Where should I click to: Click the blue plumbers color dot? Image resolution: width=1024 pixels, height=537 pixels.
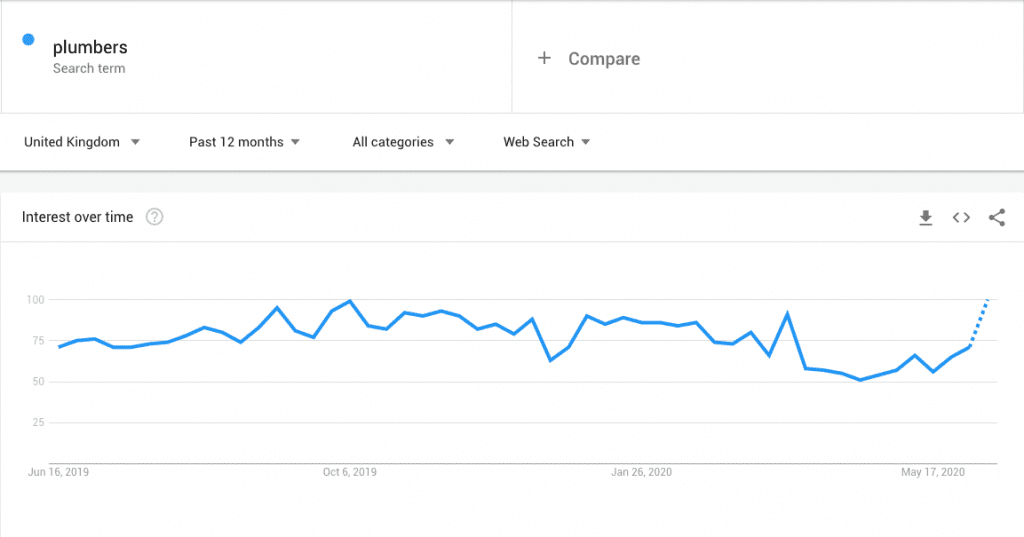pos(28,40)
